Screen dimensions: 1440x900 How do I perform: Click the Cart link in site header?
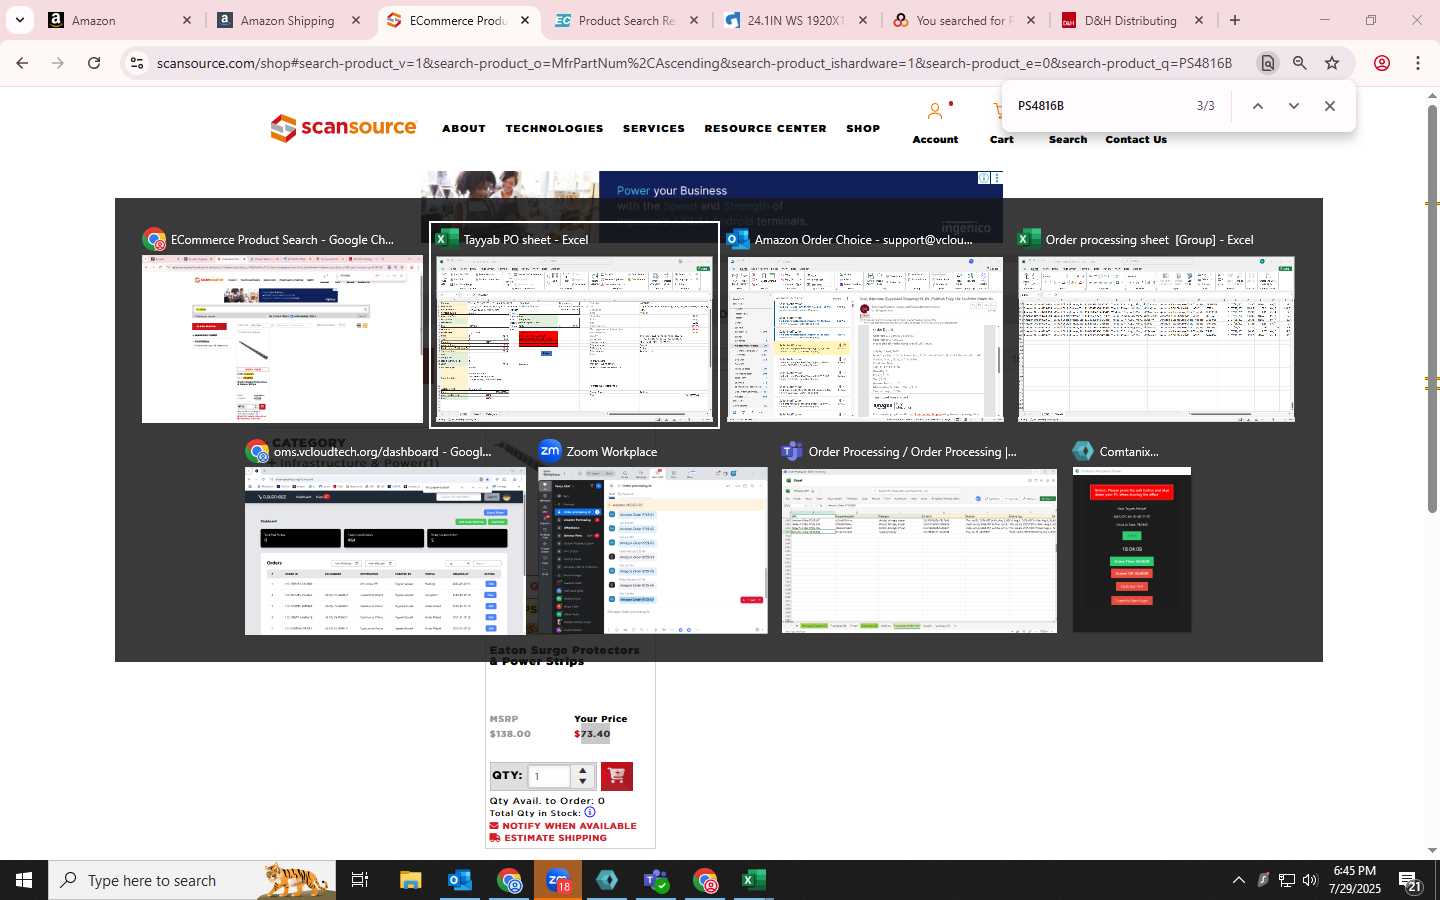click(1001, 139)
